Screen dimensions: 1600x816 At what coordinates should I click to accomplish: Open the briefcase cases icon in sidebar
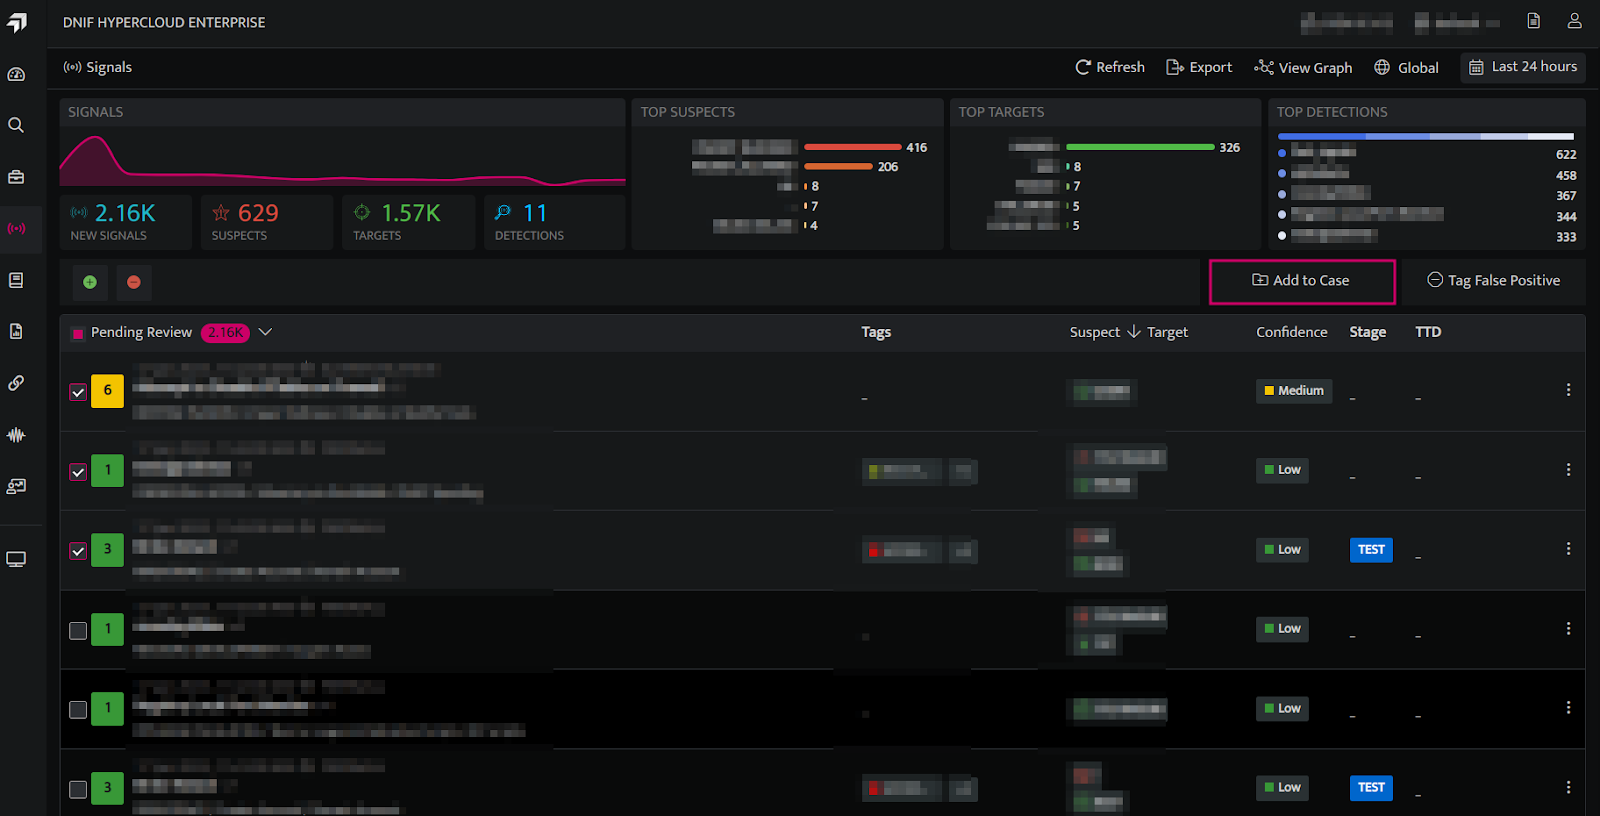[x=16, y=177]
